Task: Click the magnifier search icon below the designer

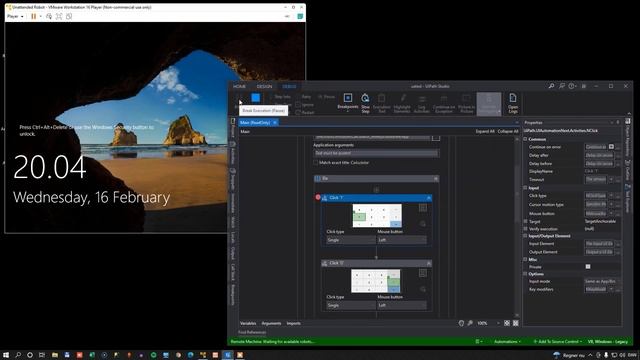Action: point(470,323)
